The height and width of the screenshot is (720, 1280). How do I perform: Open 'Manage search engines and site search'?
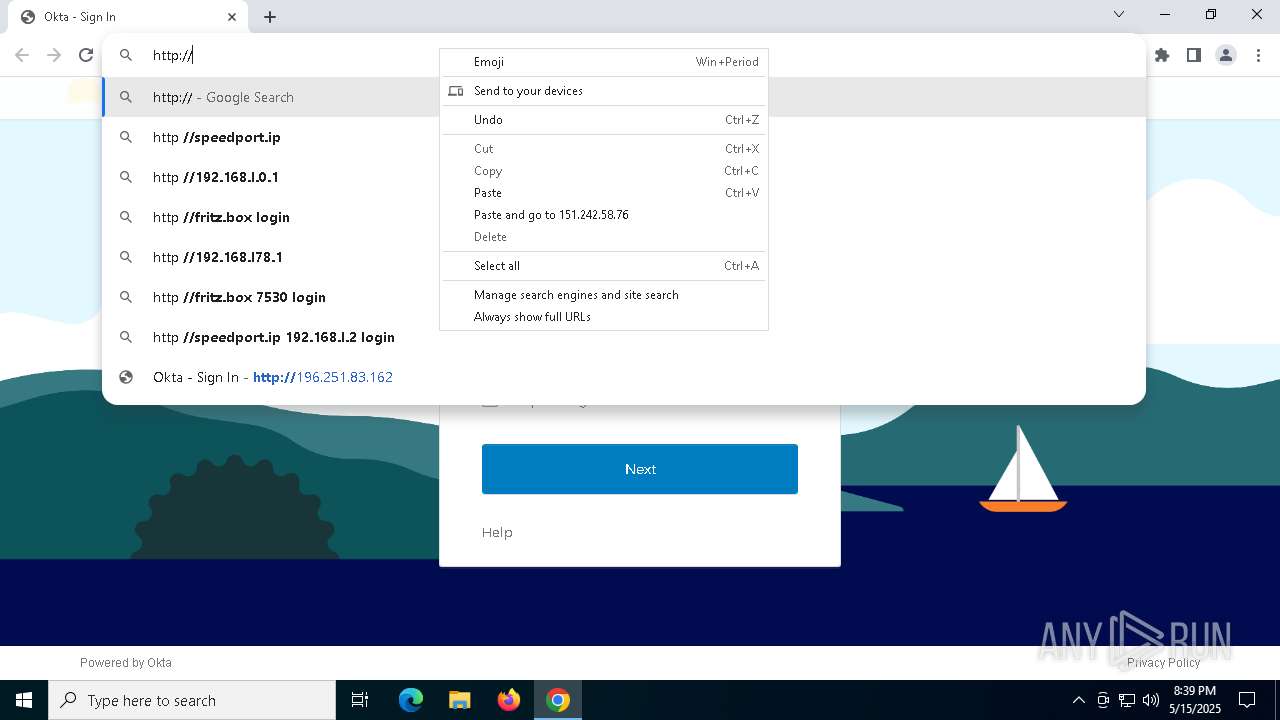(604, 295)
